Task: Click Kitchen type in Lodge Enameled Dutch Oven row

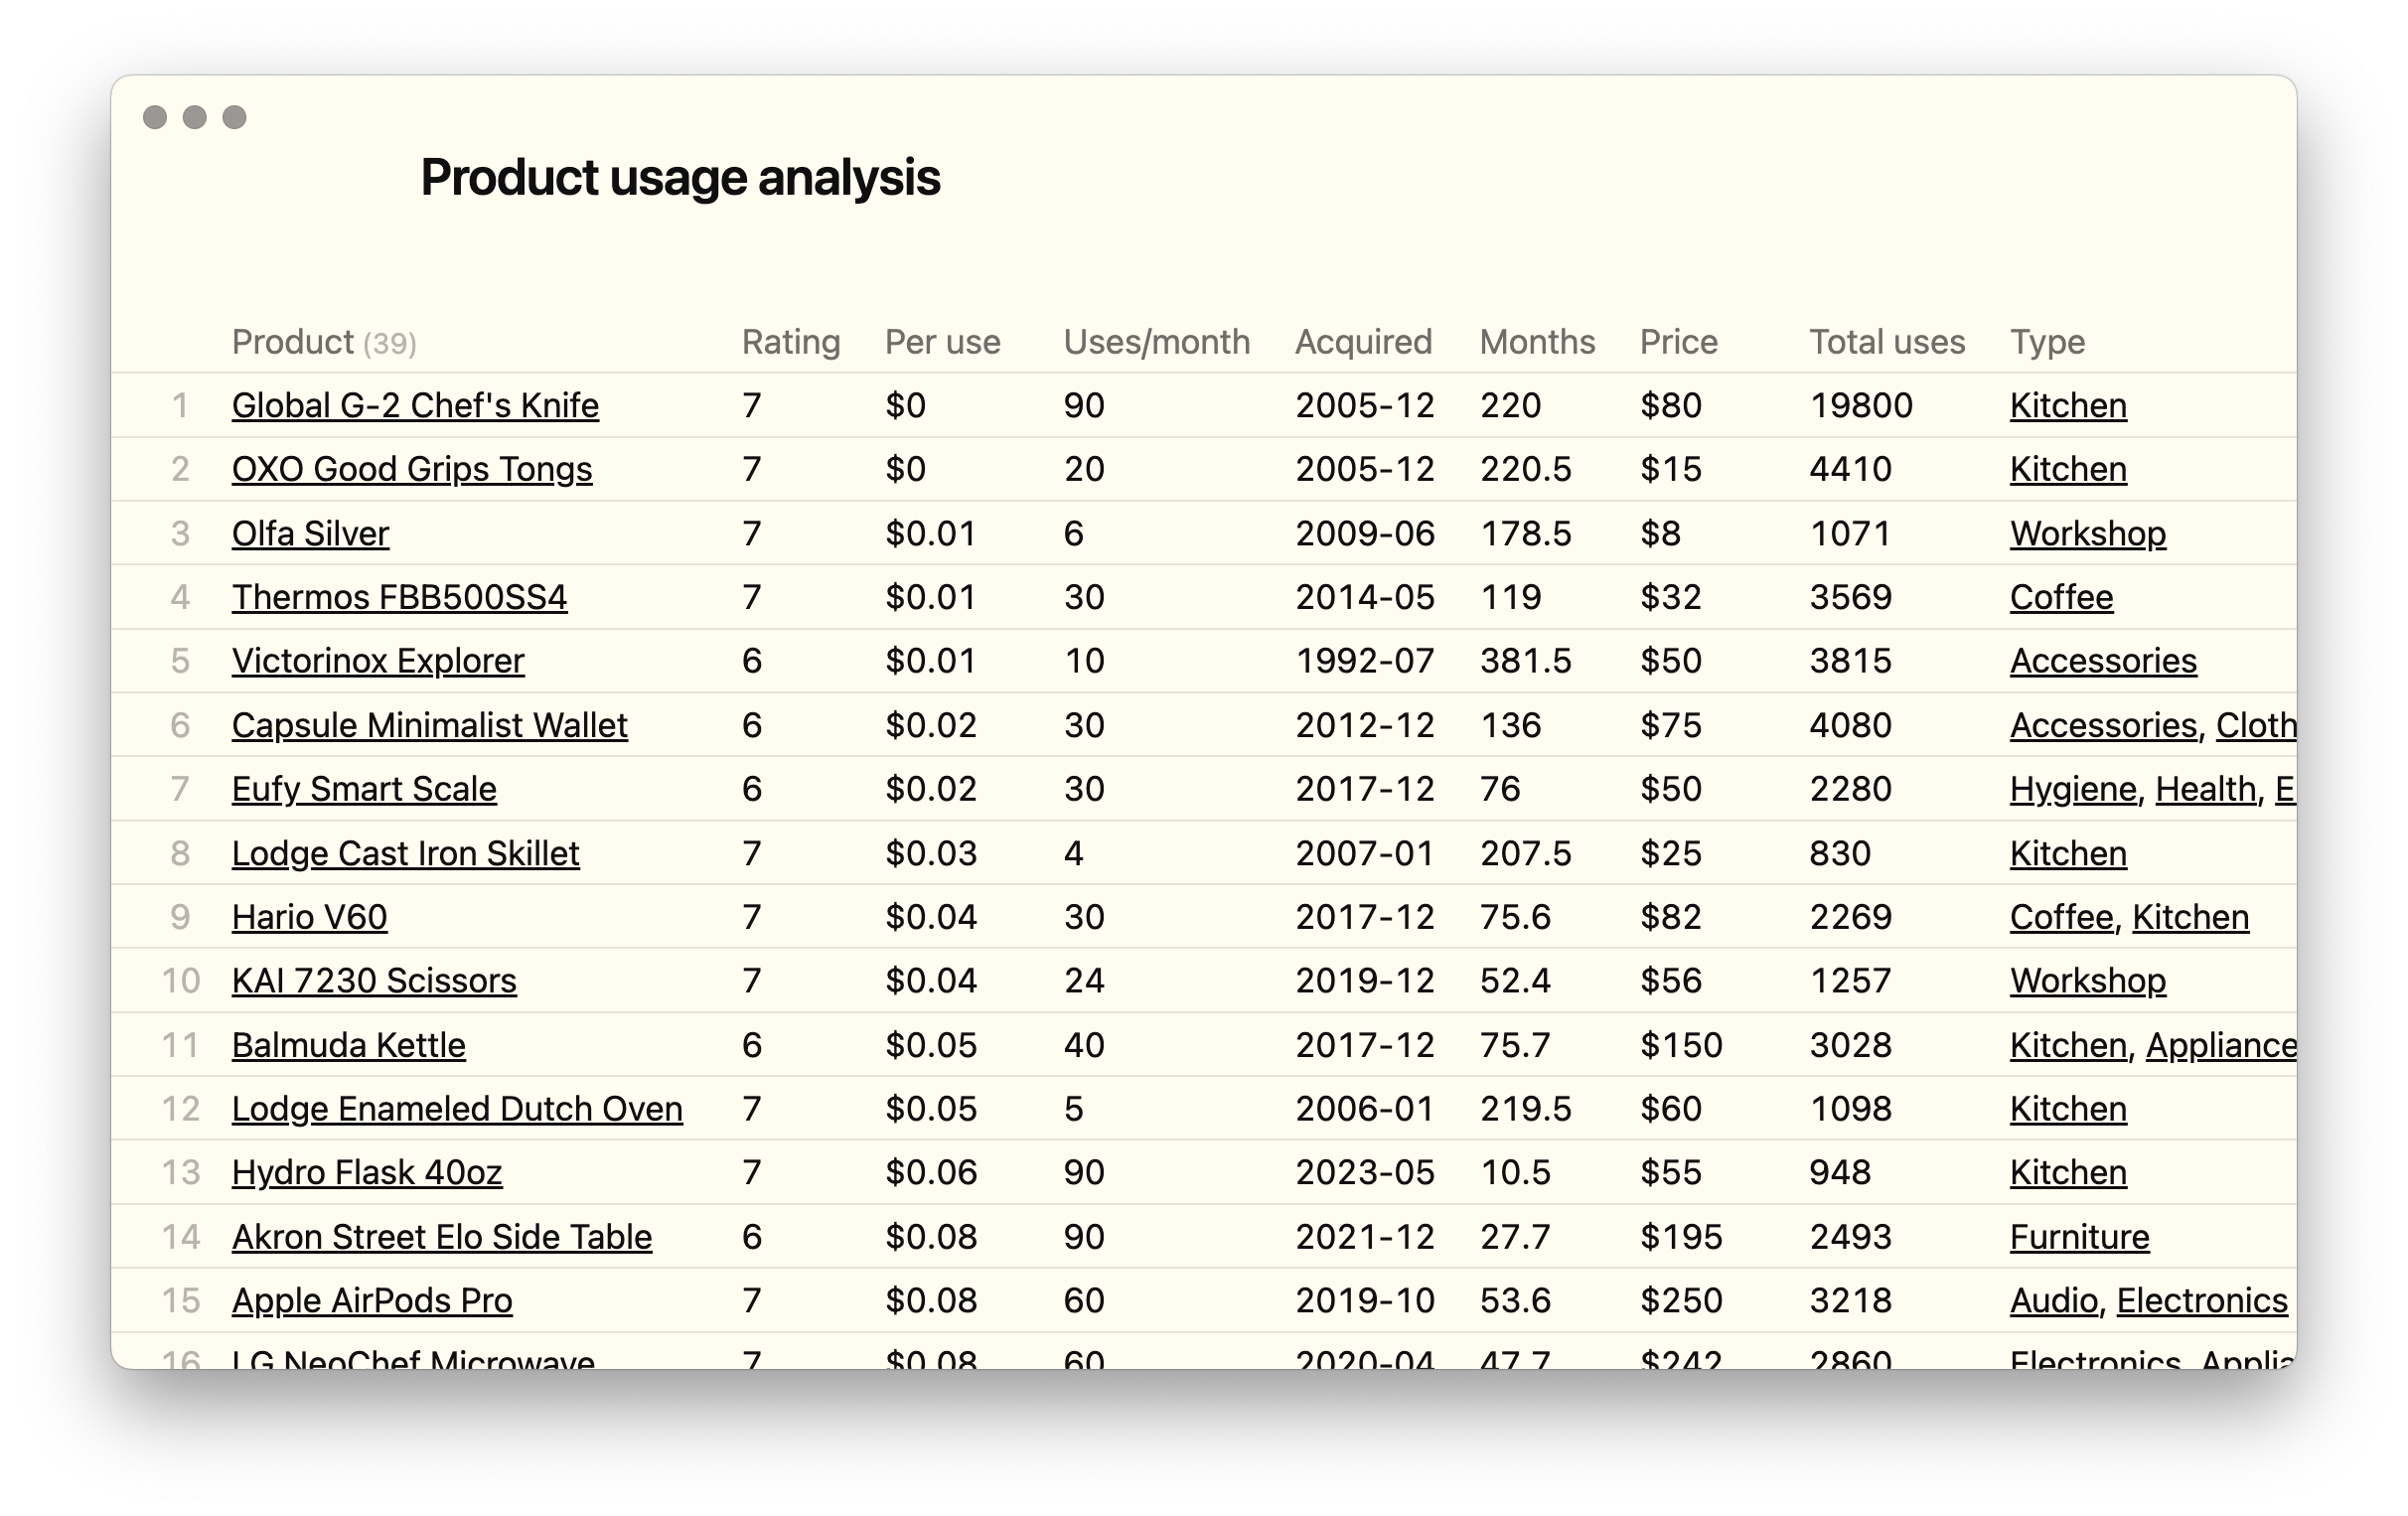Action: tap(2068, 1109)
